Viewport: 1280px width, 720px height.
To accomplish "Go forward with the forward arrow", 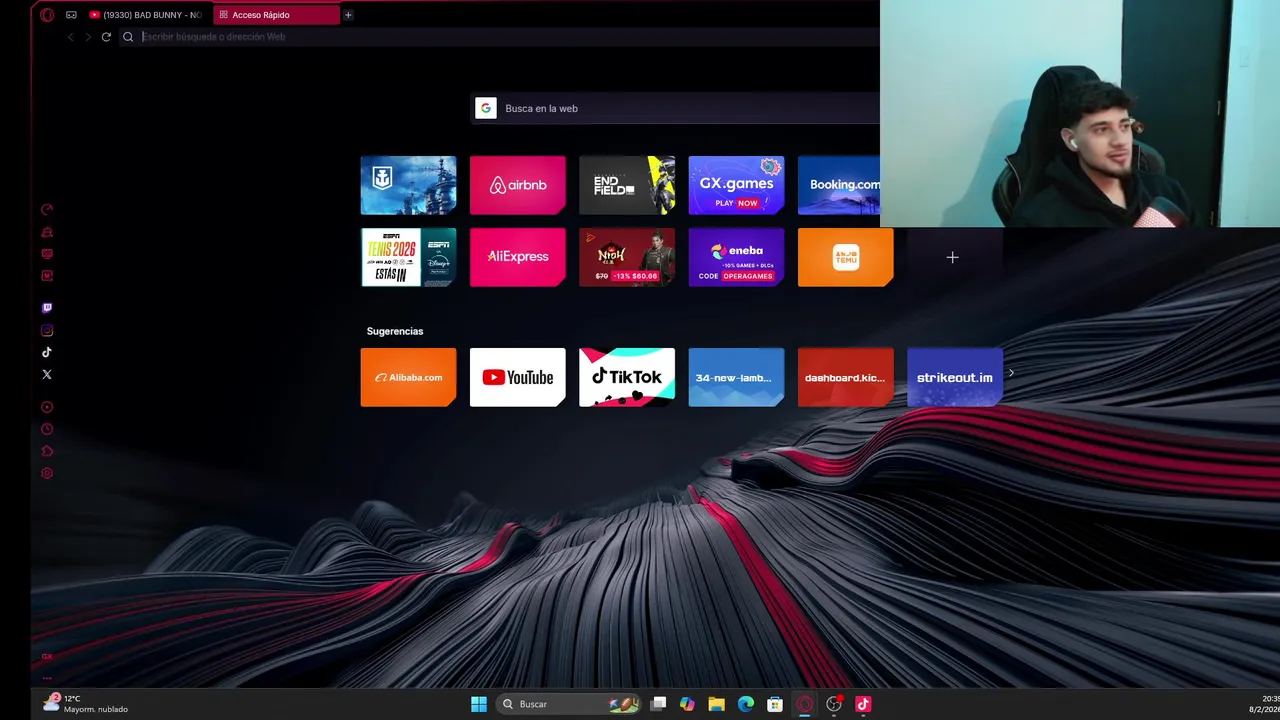I will click(x=88, y=37).
